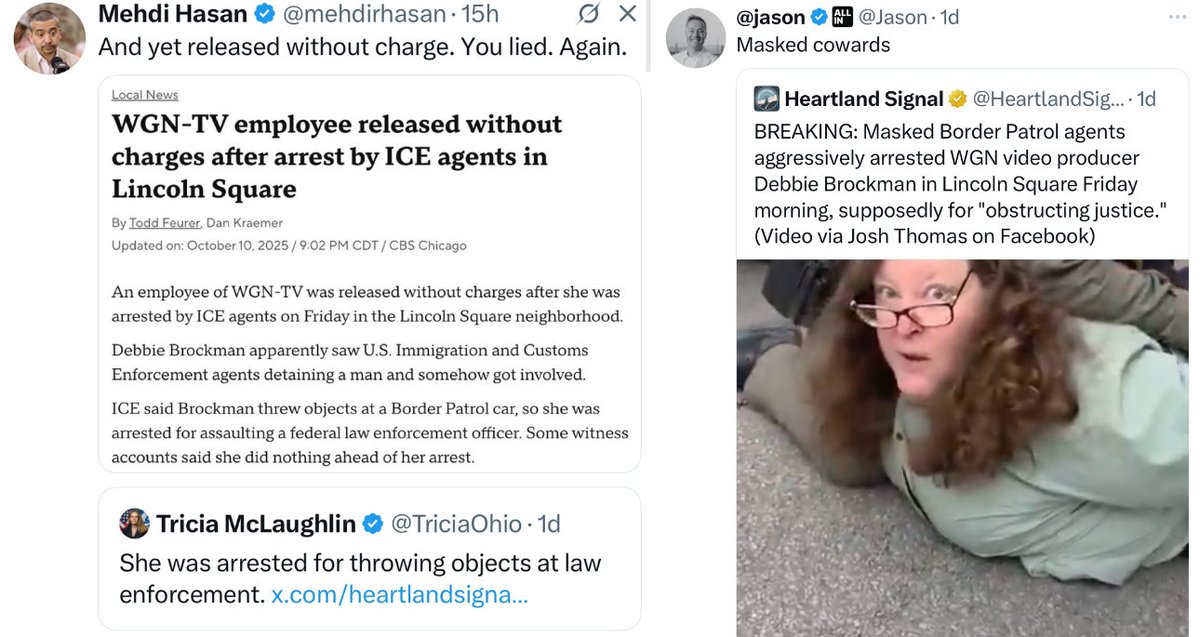Screen dimensions: 1200x637
Task: Open the x.com/heartlandsigna… link
Action: [x=399, y=593]
